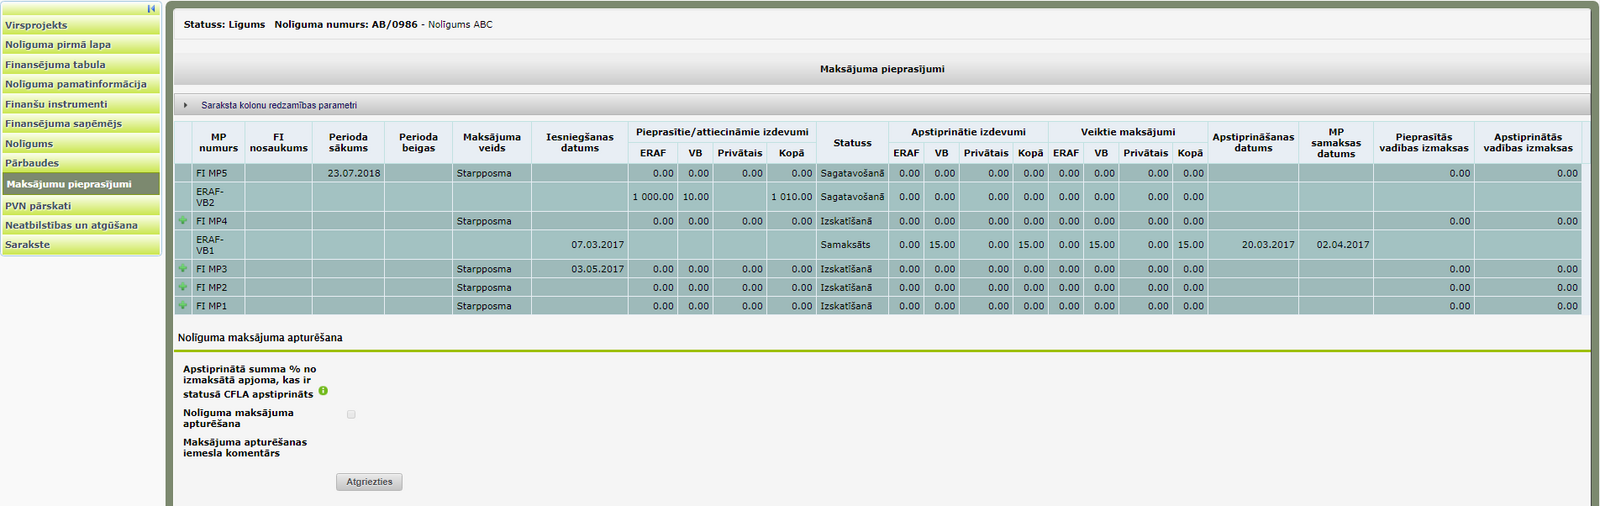Screen dimensions: 1600x506
Task: Open the Virsprojekts menu item
Action: [x=81, y=25]
